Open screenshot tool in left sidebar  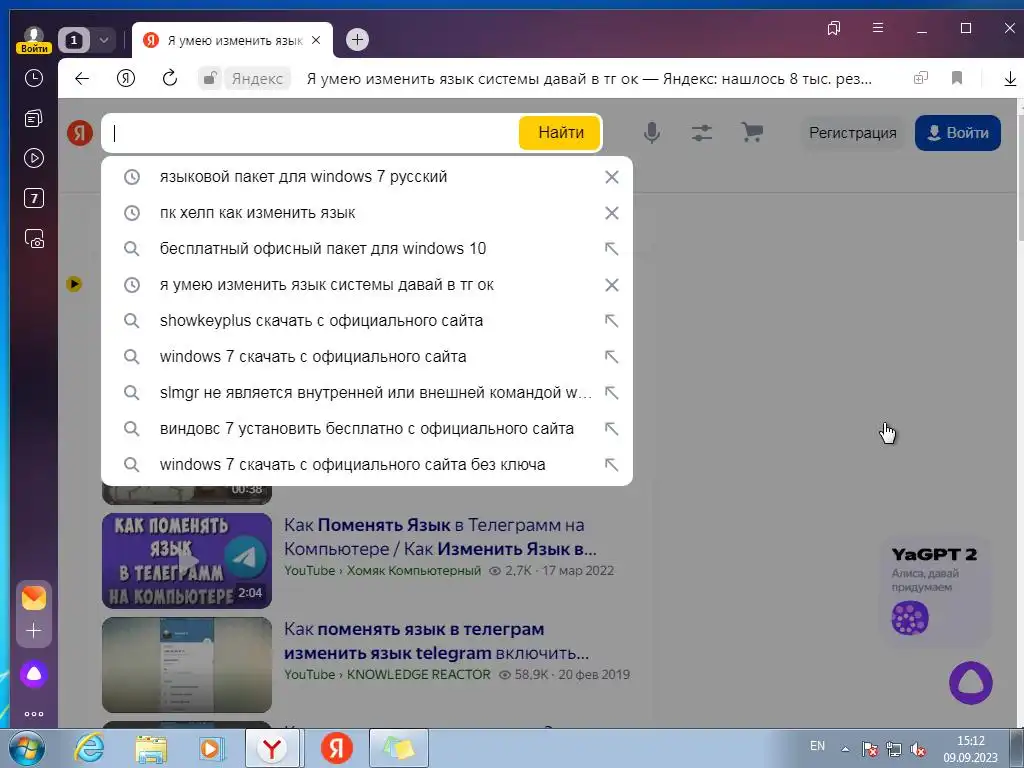(x=33, y=238)
